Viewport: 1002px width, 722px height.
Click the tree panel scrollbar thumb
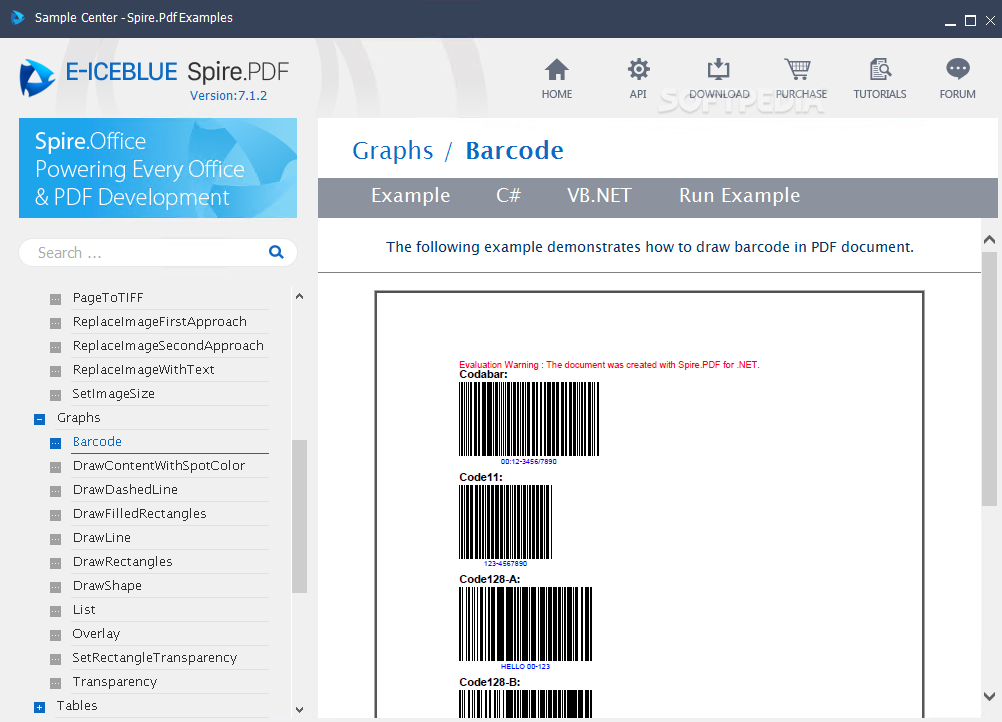coord(299,516)
